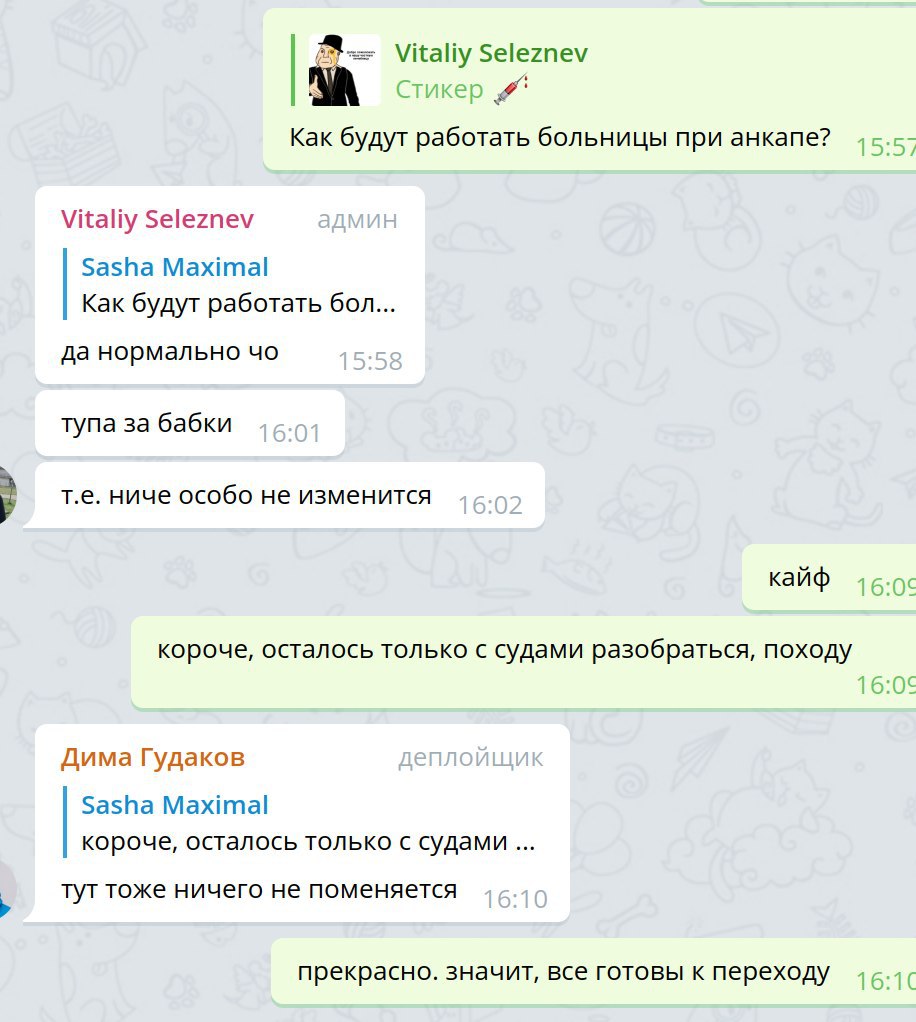Image resolution: width=916 pixels, height=1022 pixels.
Task: Select the outgoing message 'кайф'
Action: 799,577
